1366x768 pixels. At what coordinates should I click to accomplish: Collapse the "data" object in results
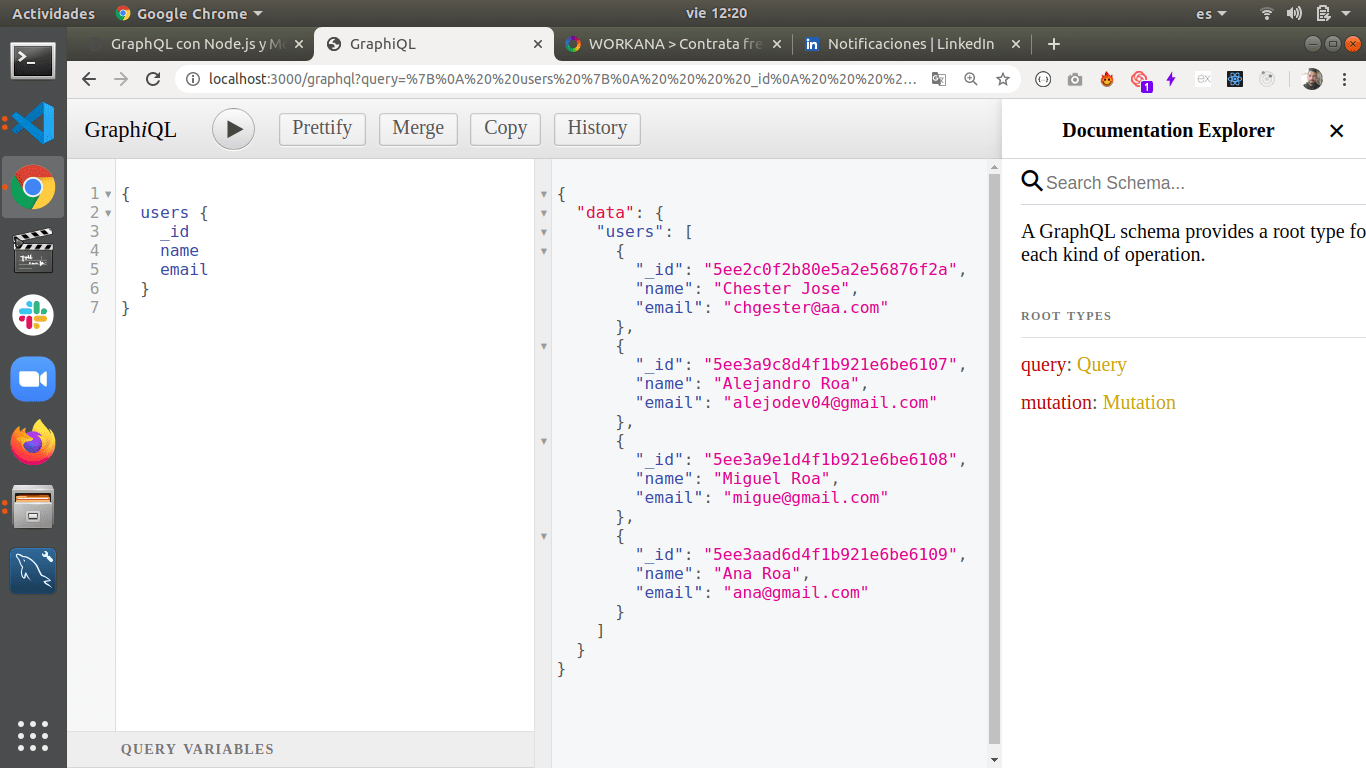(x=544, y=213)
